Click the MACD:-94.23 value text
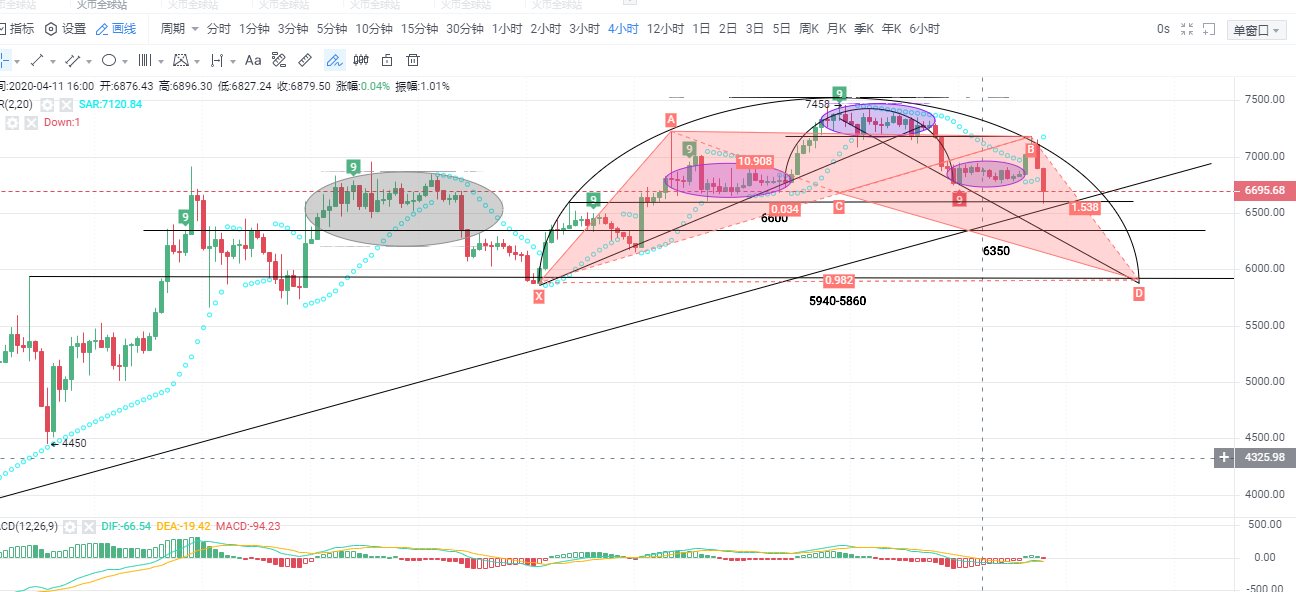Image resolution: width=1296 pixels, height=592 pixels. (x=248, y=526)
